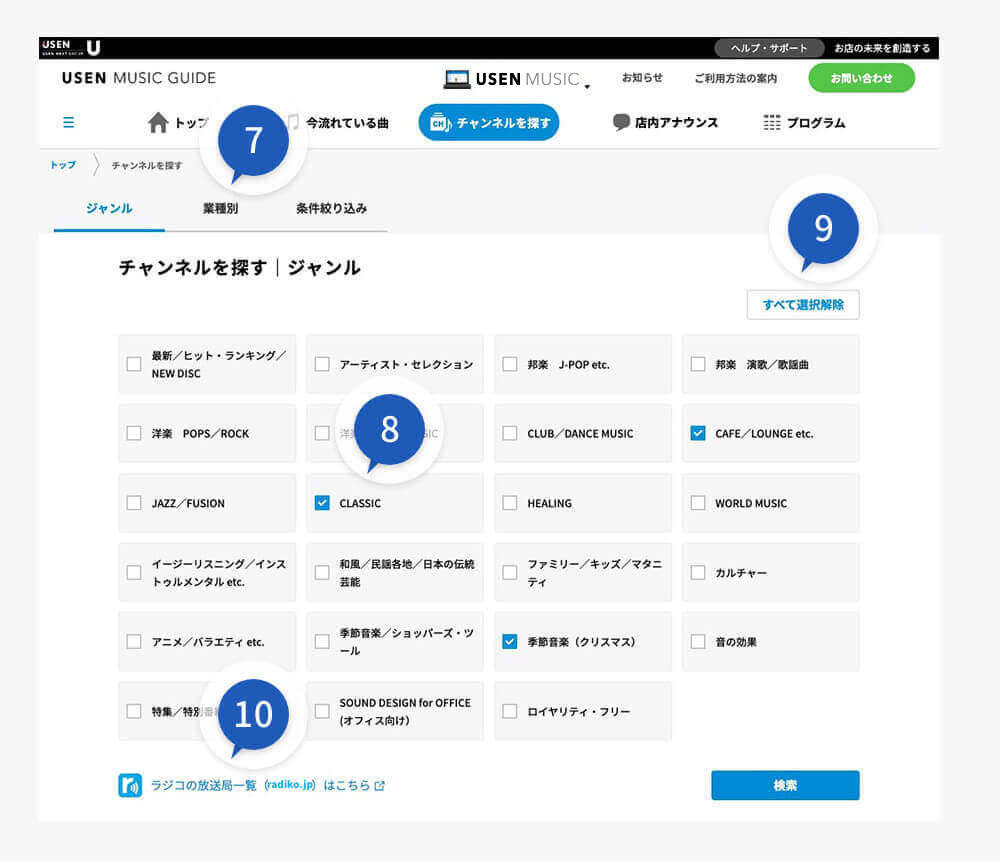Enable the JAZZ／FUSION checkbox
Screen dimensions: 1000x861
click(134, 503)
